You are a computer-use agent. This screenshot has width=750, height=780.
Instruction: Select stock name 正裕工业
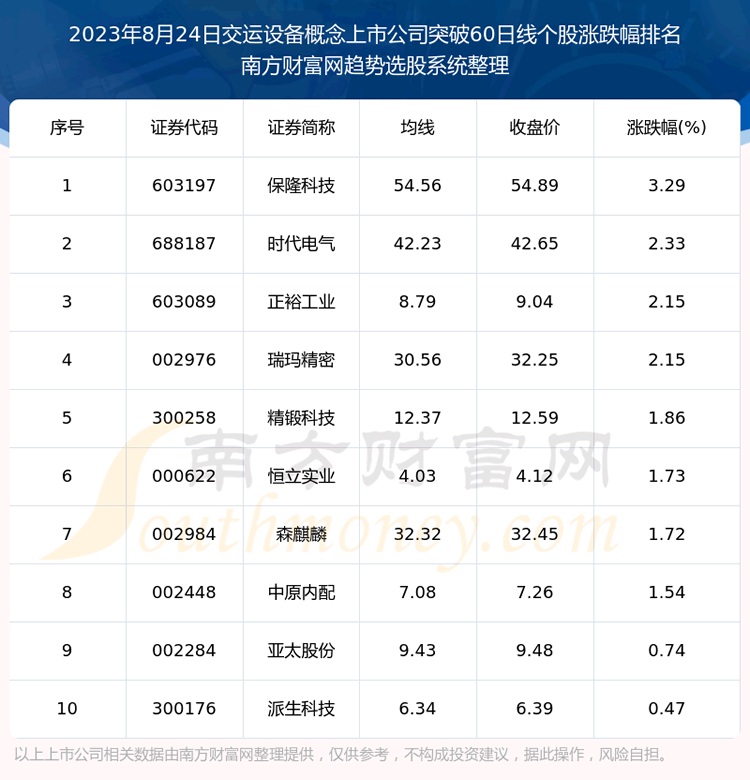301,302
